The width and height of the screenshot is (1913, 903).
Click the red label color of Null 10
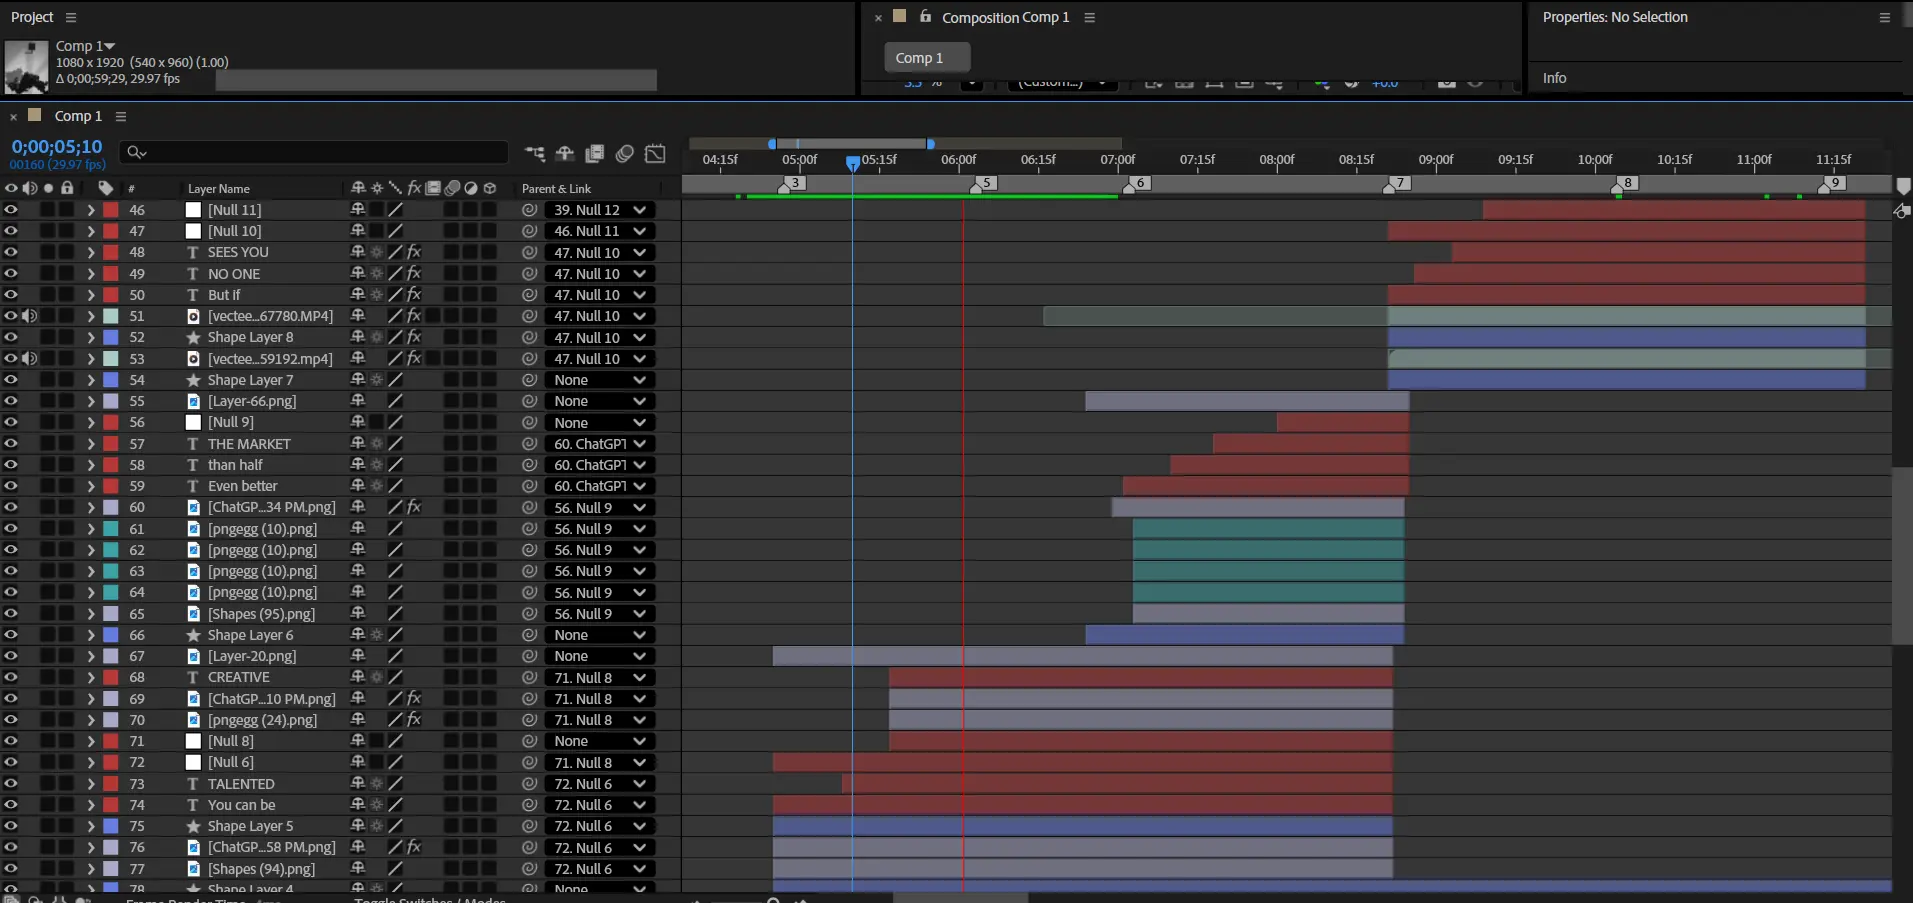pyautogui.click(x=111, y=231)
